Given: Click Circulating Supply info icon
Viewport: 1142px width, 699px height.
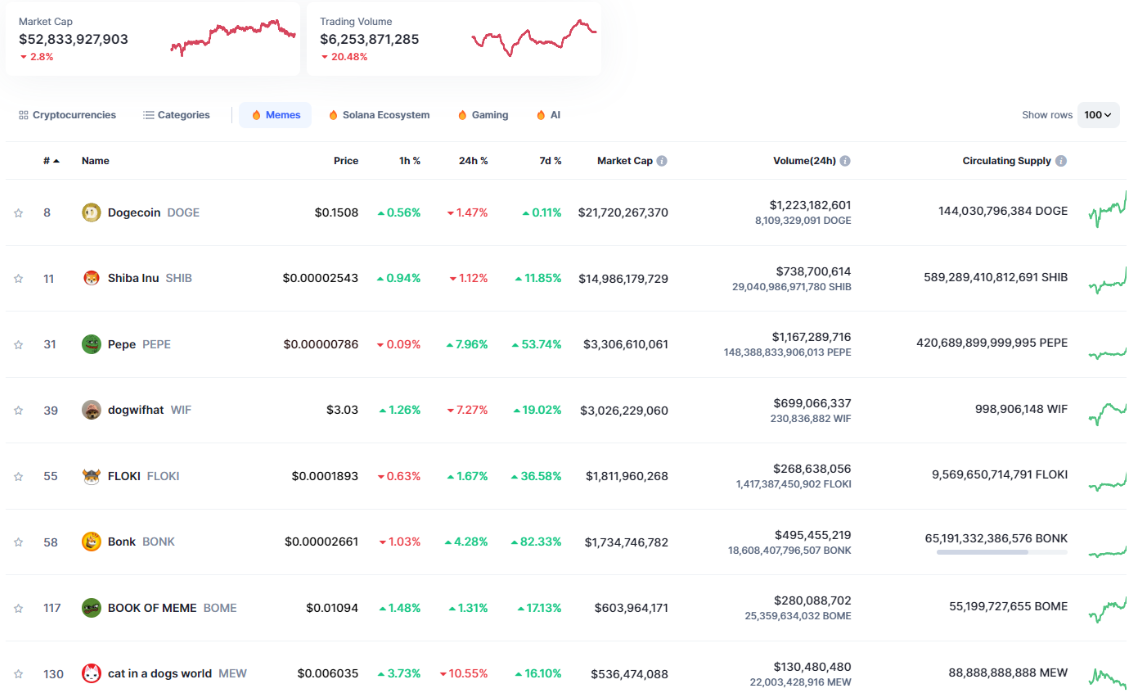Looking at the screenshot, I should coord(1061,161).
